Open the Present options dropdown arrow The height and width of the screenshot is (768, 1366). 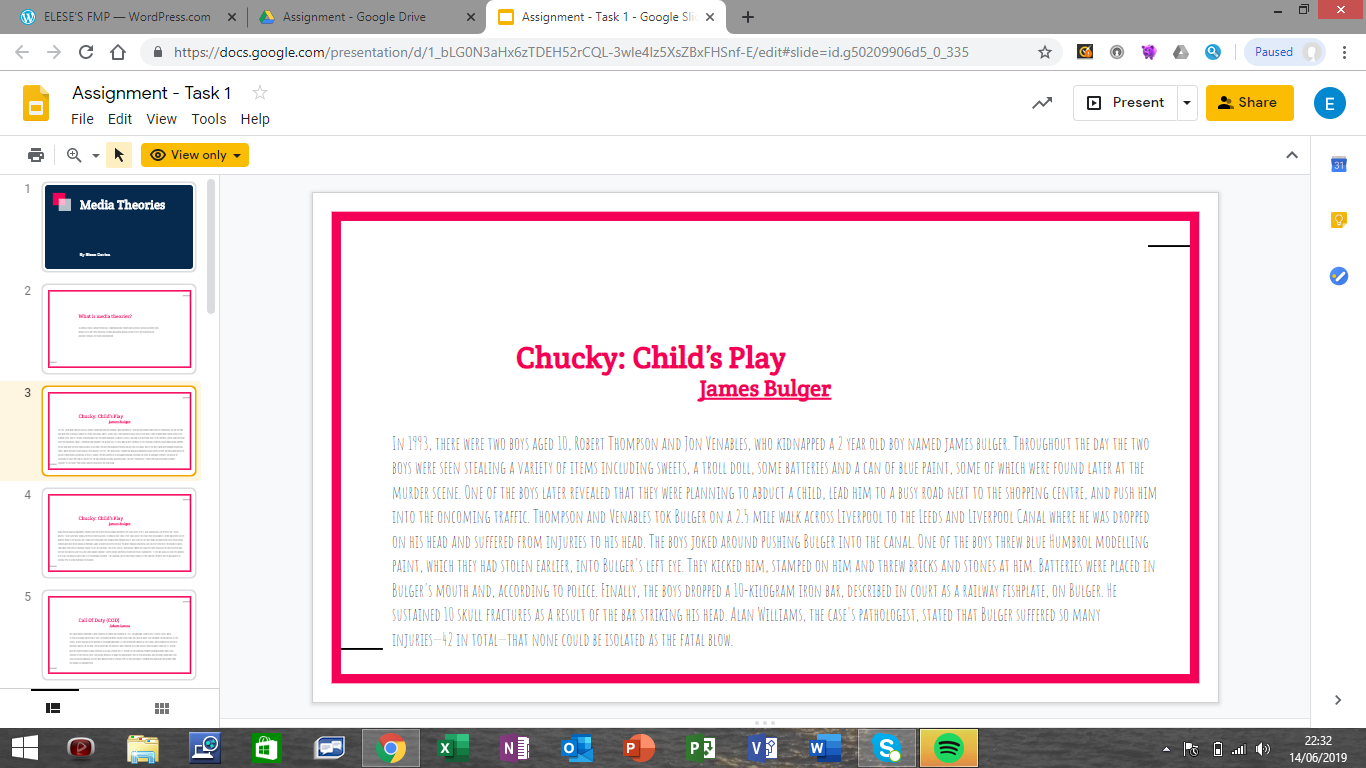pyautogui.click(x=1186, y=102)
